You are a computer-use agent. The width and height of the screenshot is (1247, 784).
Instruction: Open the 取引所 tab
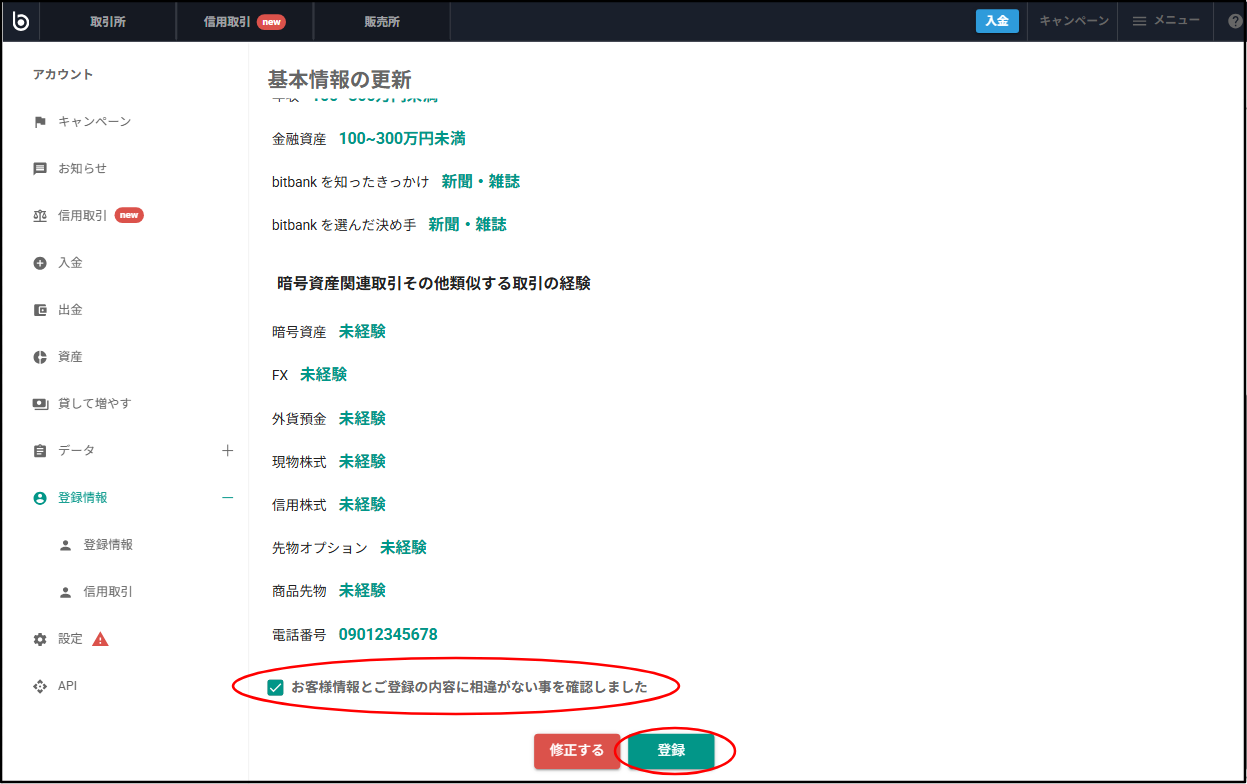[108, 22]
